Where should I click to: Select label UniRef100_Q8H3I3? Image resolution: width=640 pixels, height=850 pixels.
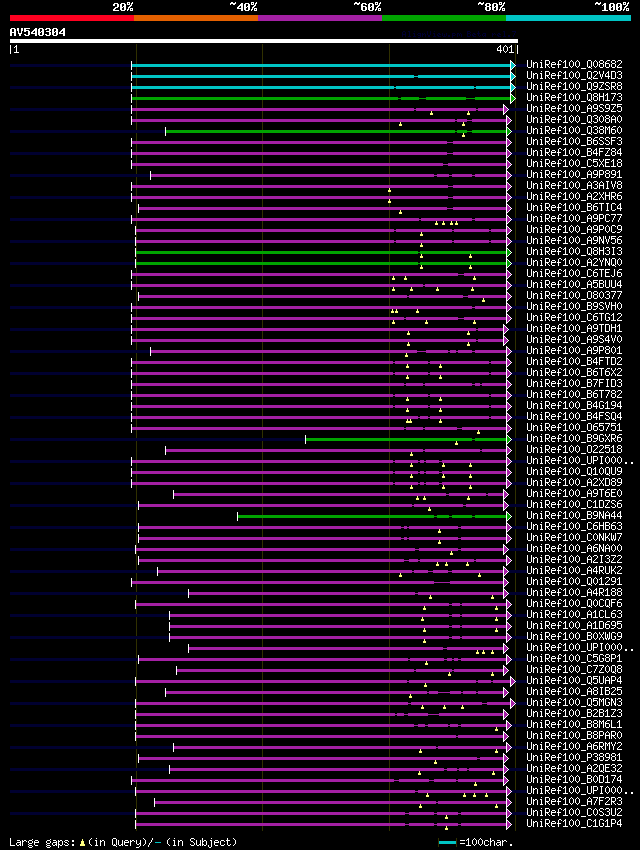coord(574,252)
